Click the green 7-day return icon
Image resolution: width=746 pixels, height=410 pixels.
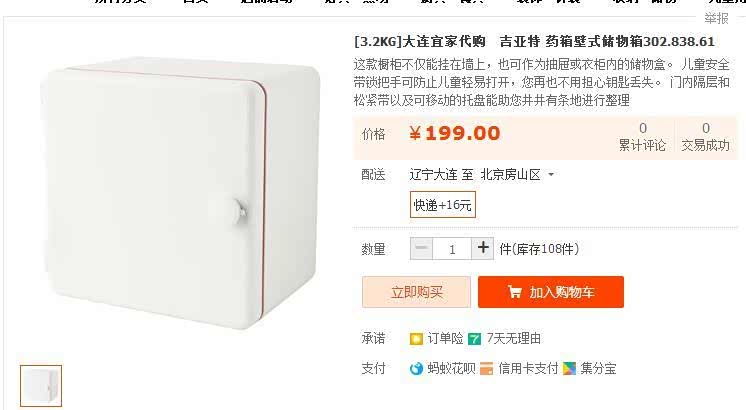(x=474, y=339)
